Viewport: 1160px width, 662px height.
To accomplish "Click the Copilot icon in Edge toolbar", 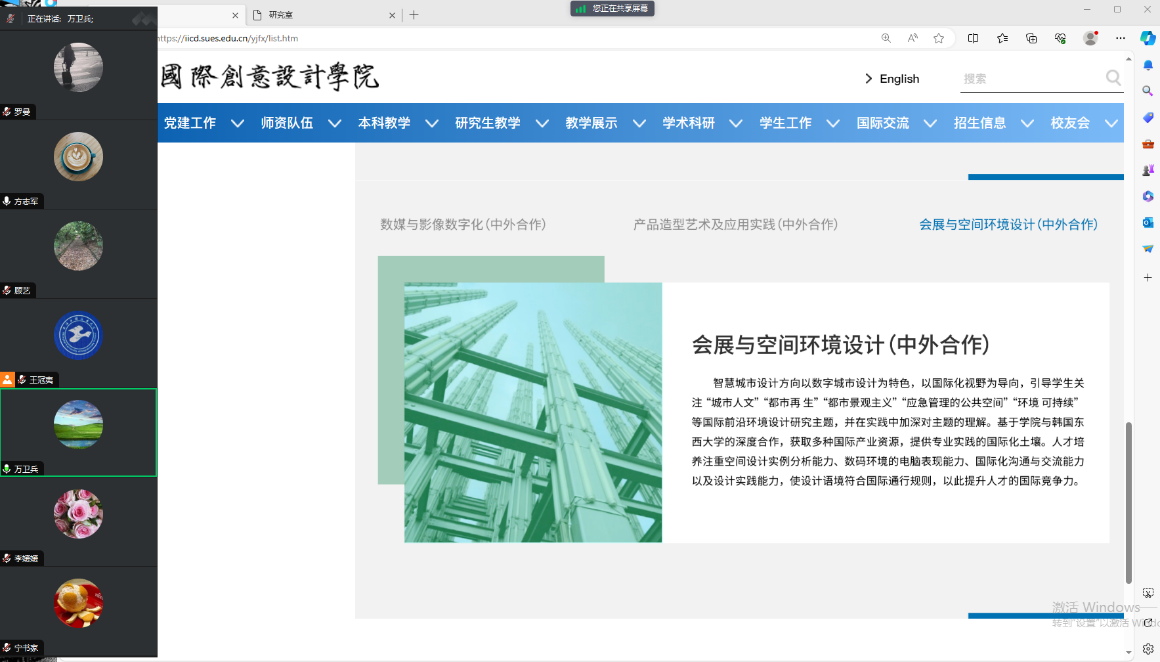I will coord(1148,38).
